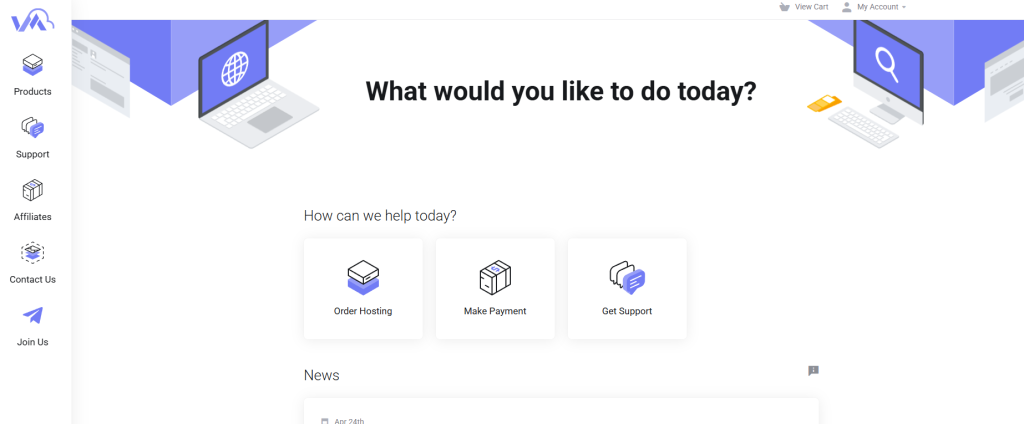1024x424 pixels.
Task: Open the Order Hosting card
Action: (363, 289)
